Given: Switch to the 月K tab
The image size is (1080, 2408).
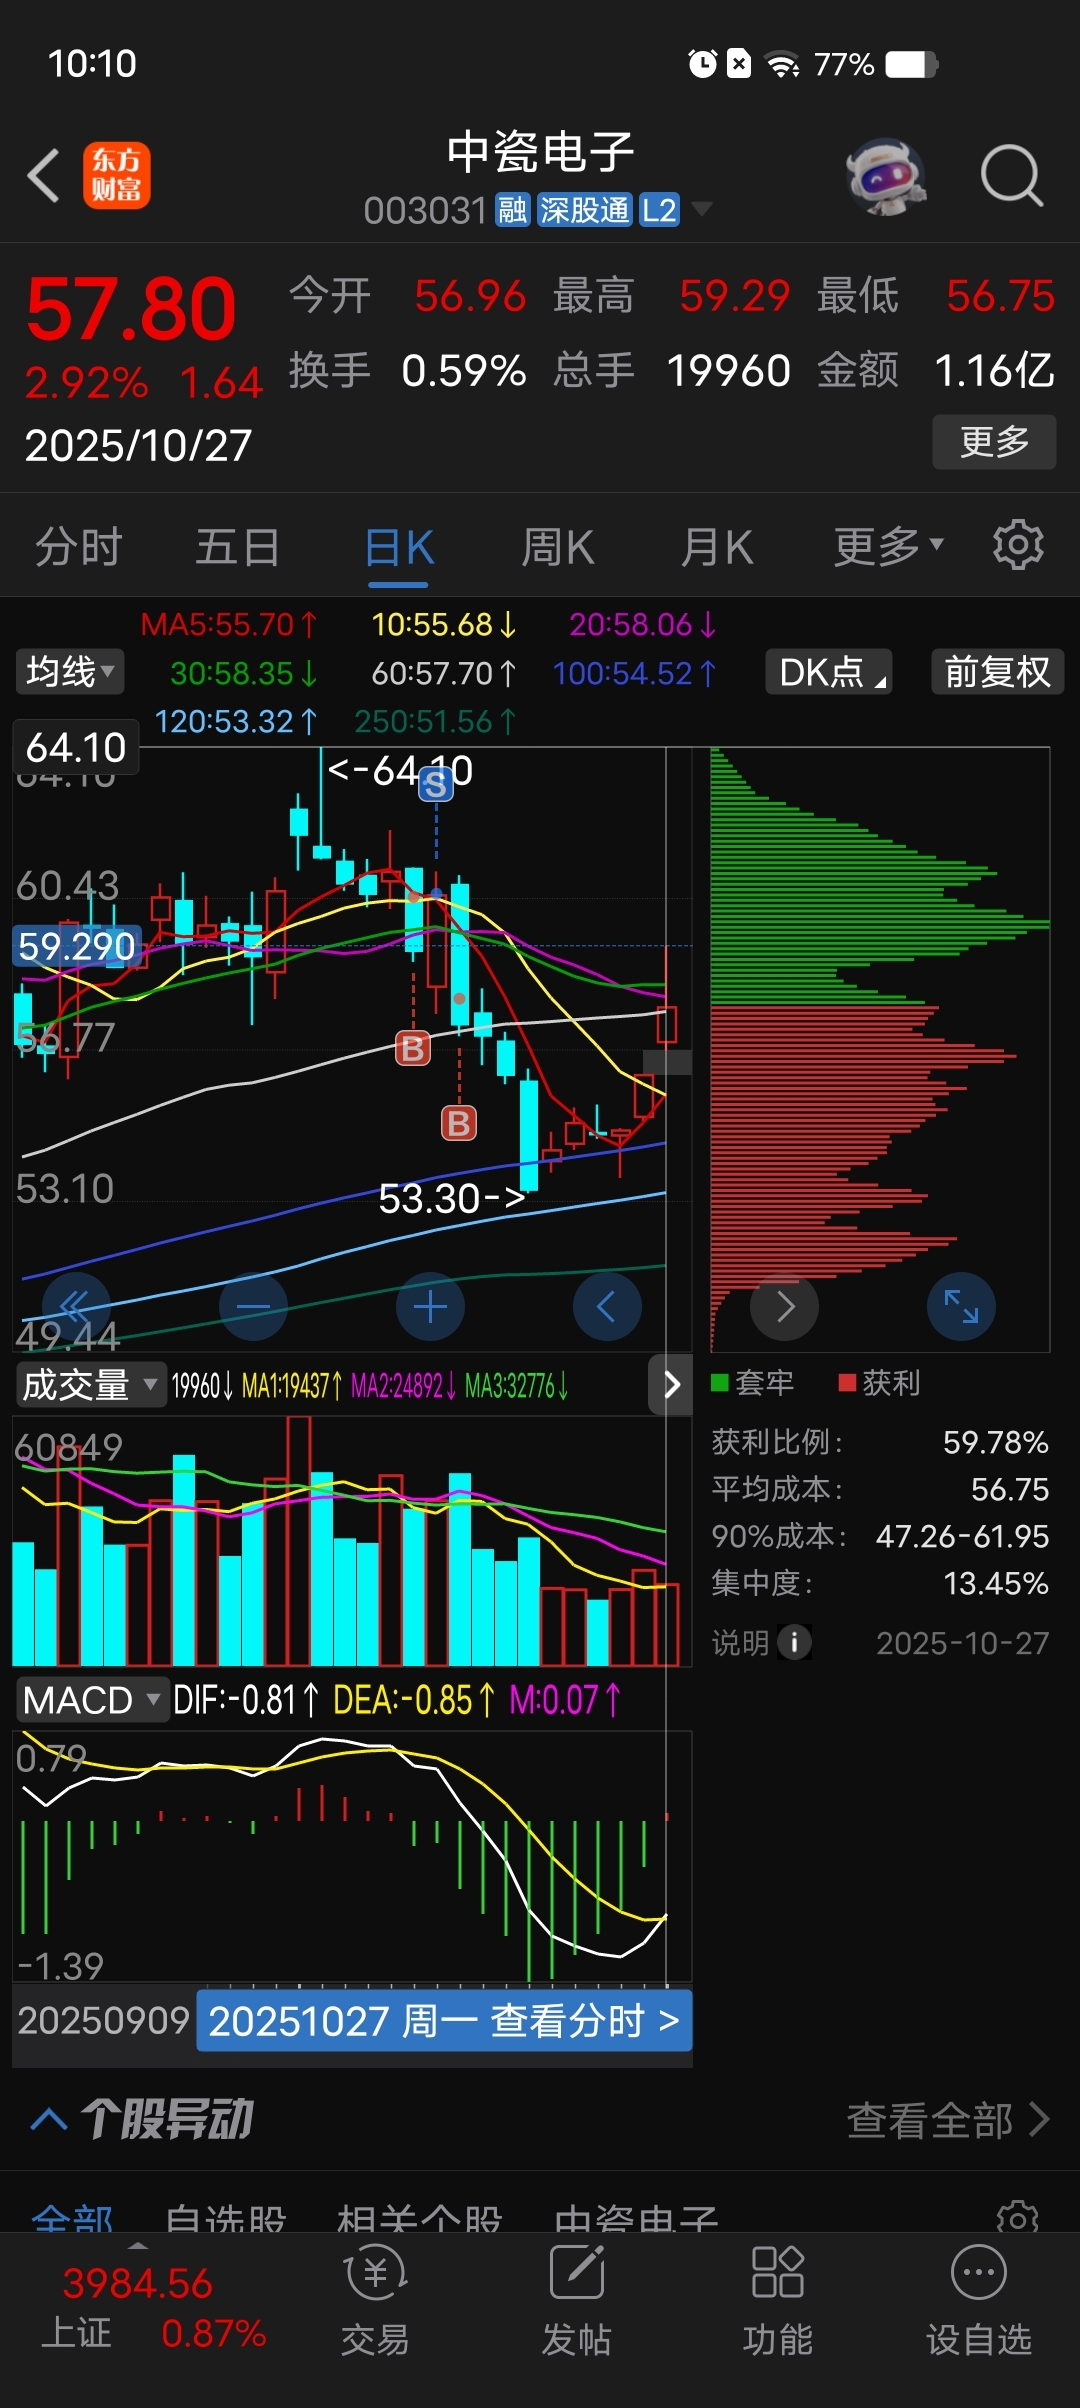Looking at the screenshot, I should pyautogui.click(x=716, y=547).
